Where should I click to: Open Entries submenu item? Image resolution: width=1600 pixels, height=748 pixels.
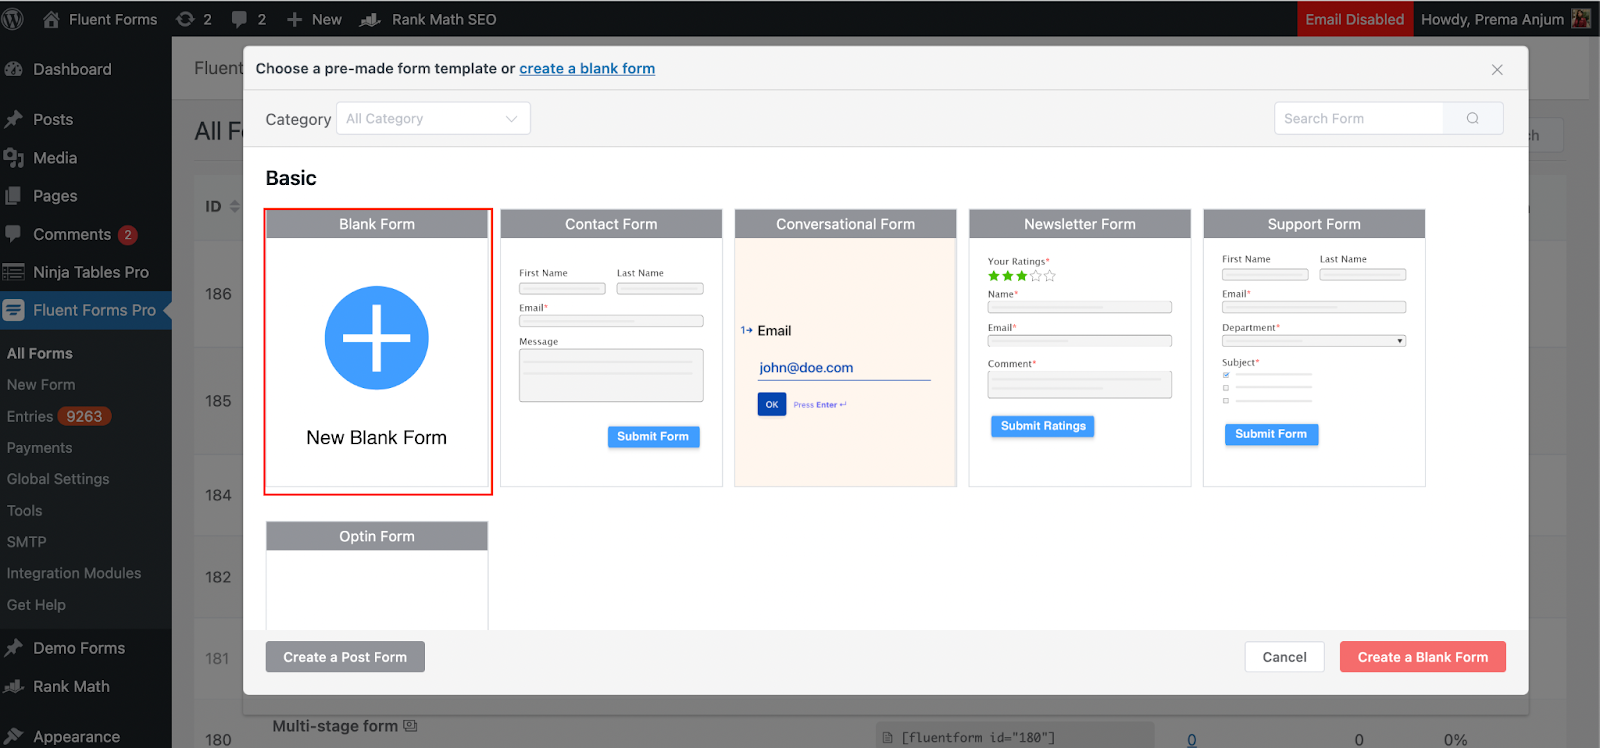coord(30,416)
